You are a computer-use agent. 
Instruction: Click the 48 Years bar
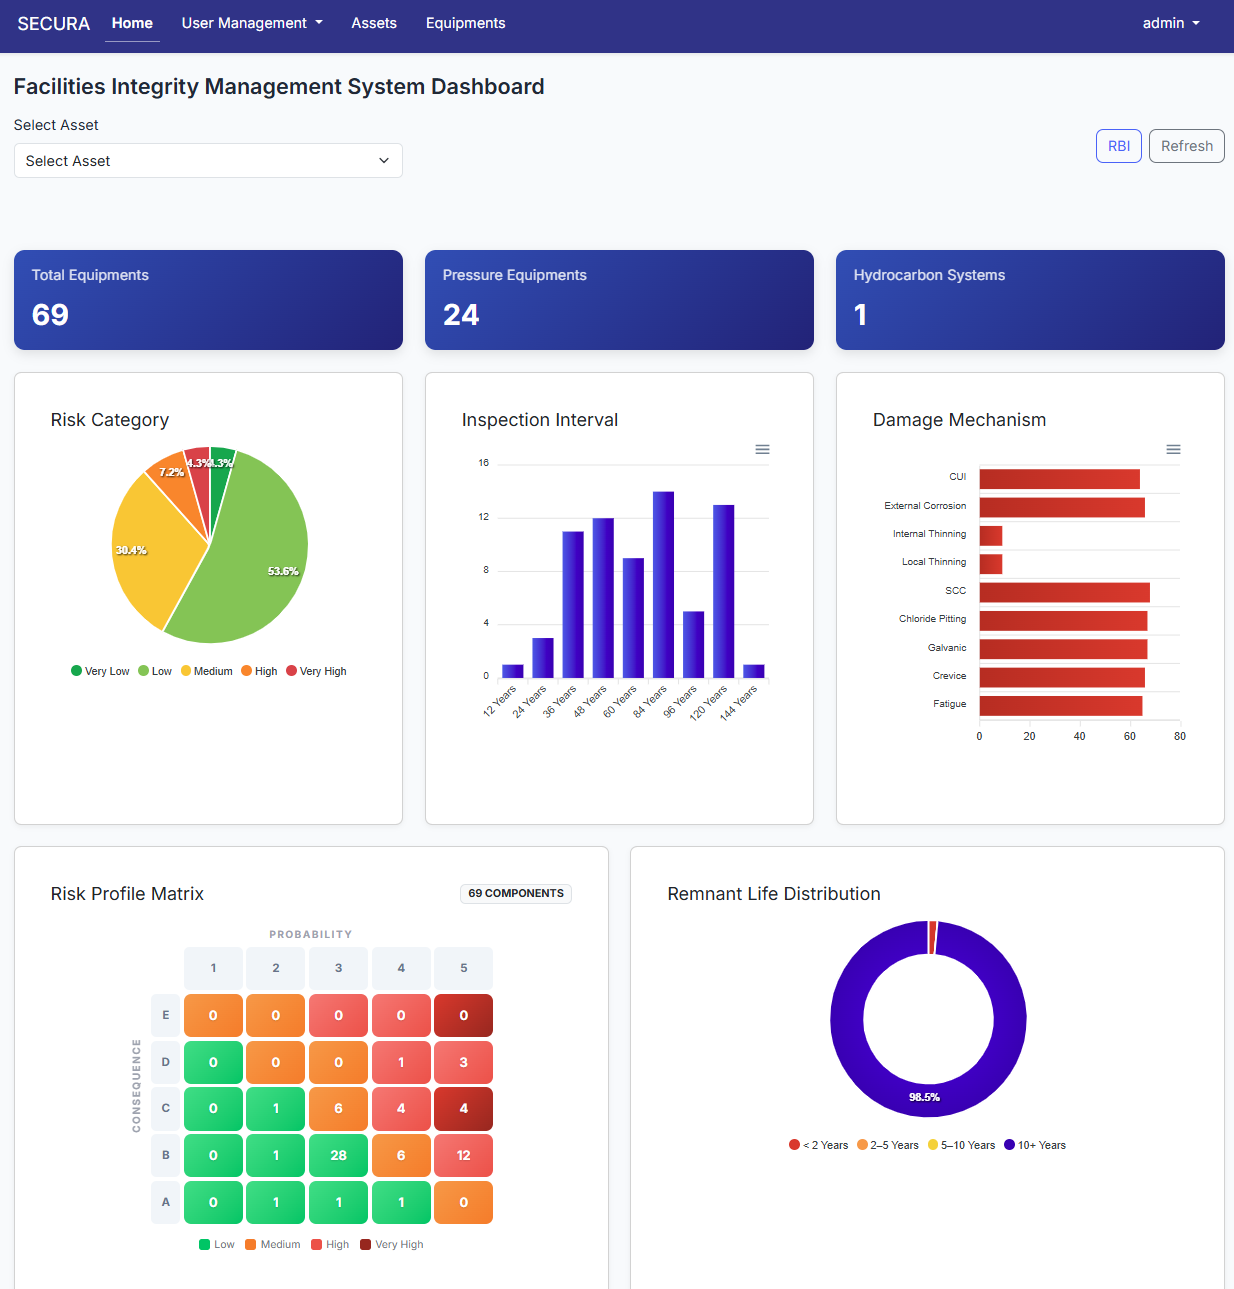[x=603, y=598]
